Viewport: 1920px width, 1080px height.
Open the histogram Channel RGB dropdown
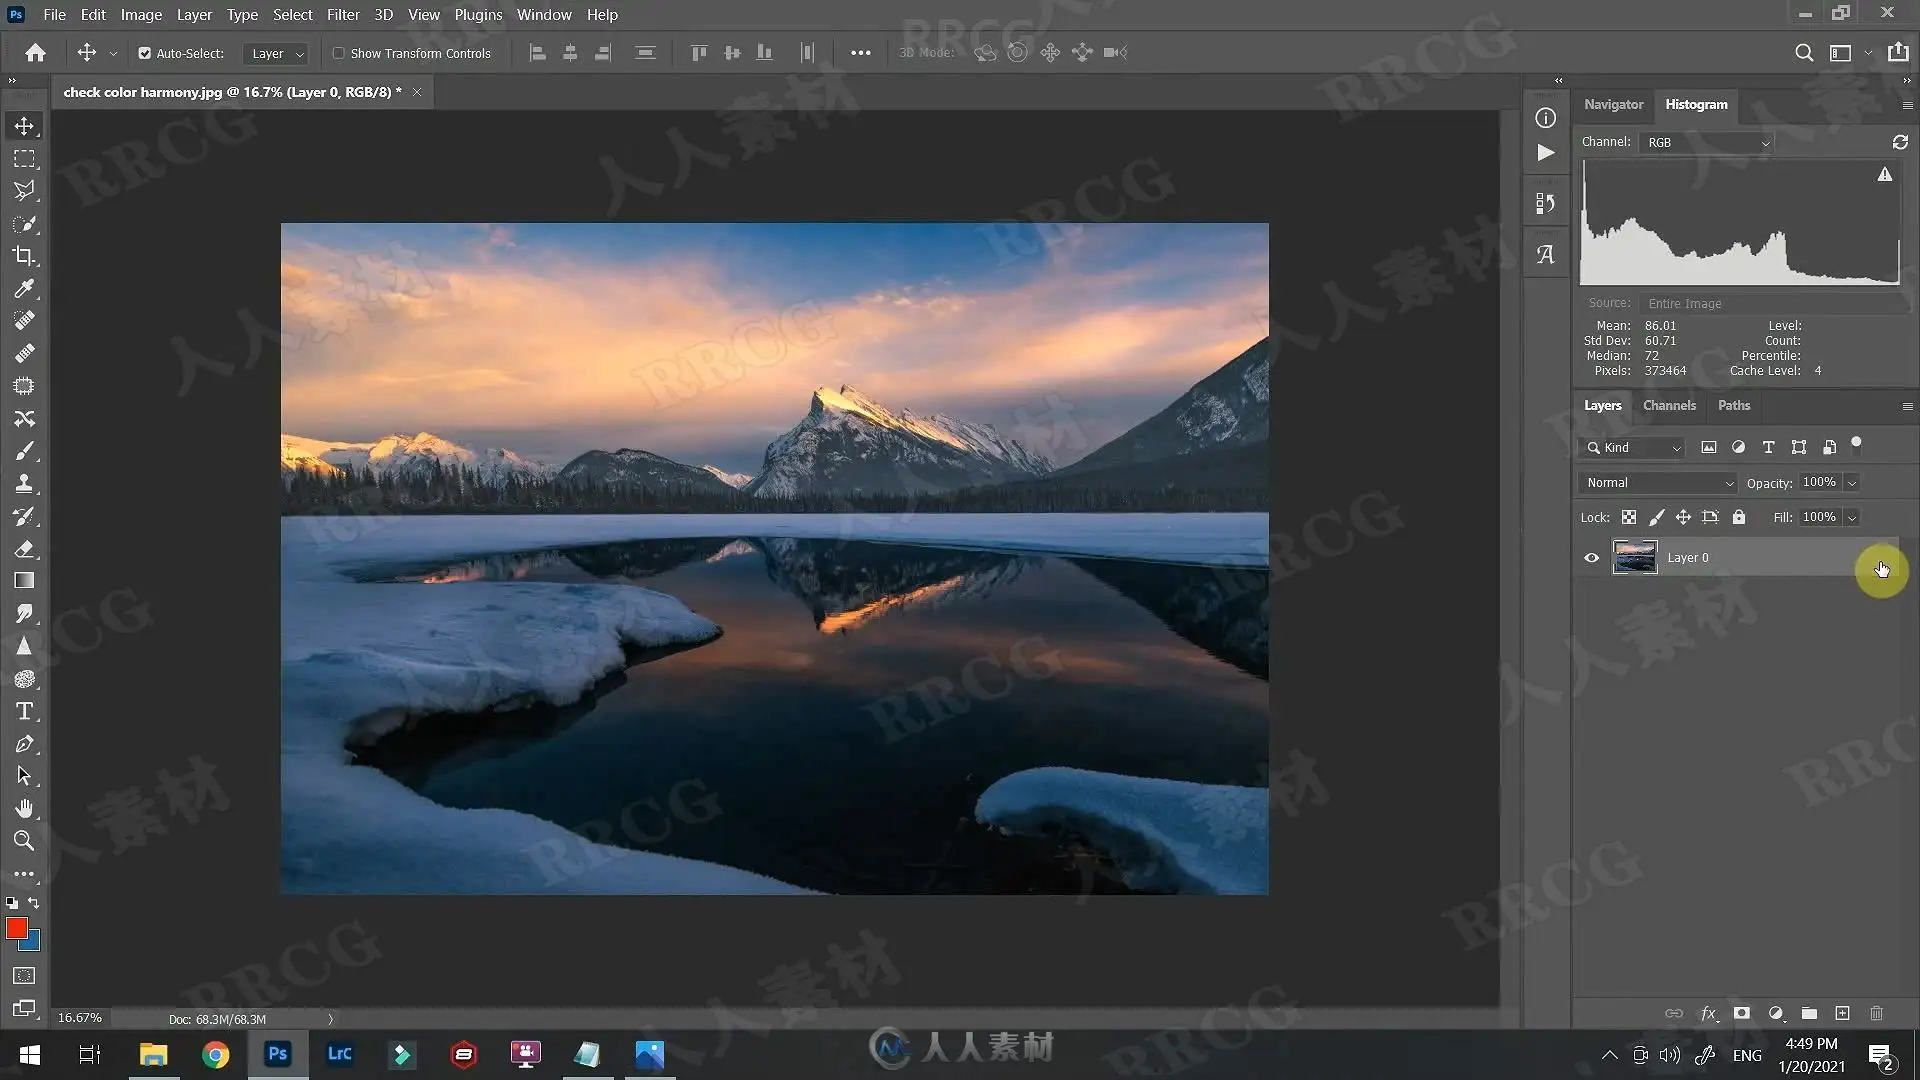[x=1707, y=143]
